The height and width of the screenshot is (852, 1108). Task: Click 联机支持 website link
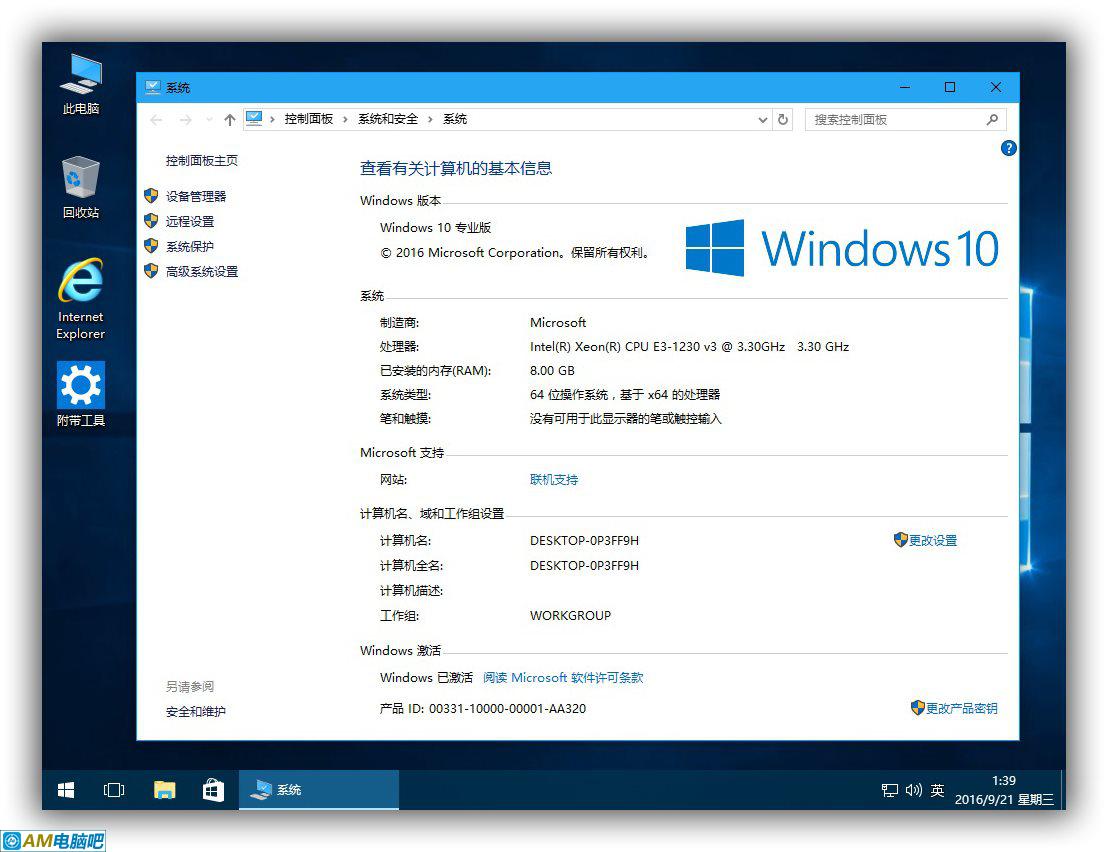pyautogui.click(x=554, y=480)
